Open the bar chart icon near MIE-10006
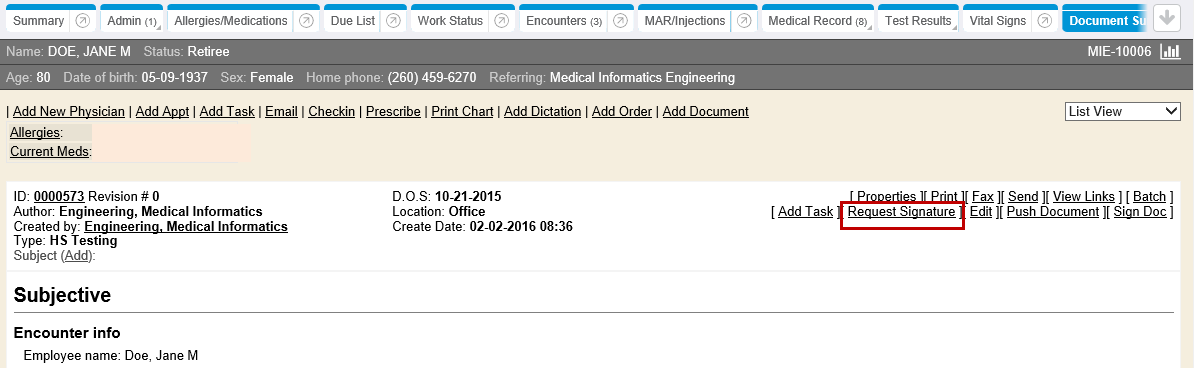1194x368 pixels. 1169,52
